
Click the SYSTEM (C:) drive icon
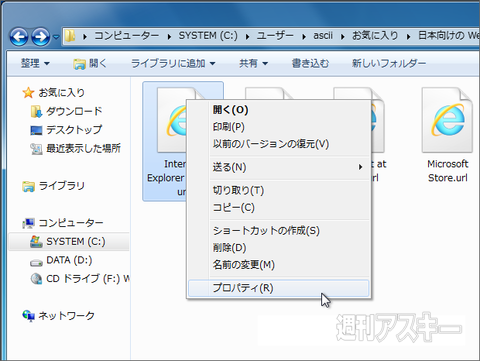point(36,242)
